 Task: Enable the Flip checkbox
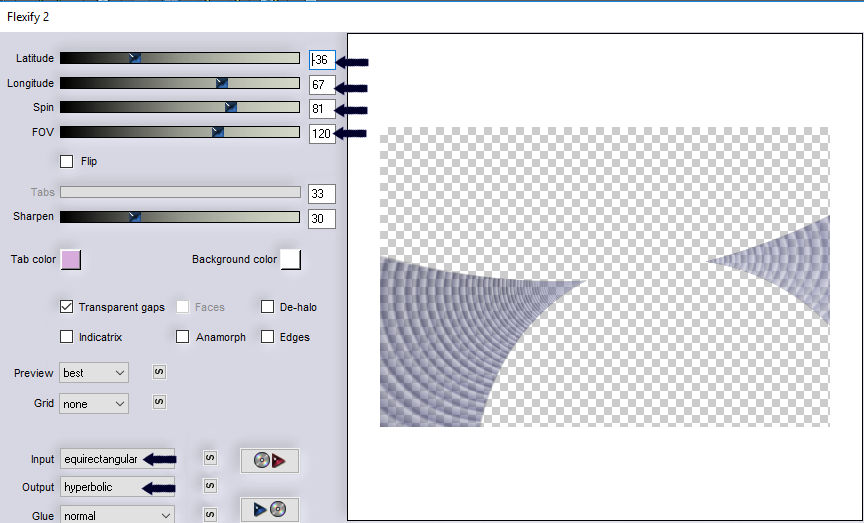click(x=66, y=161)
